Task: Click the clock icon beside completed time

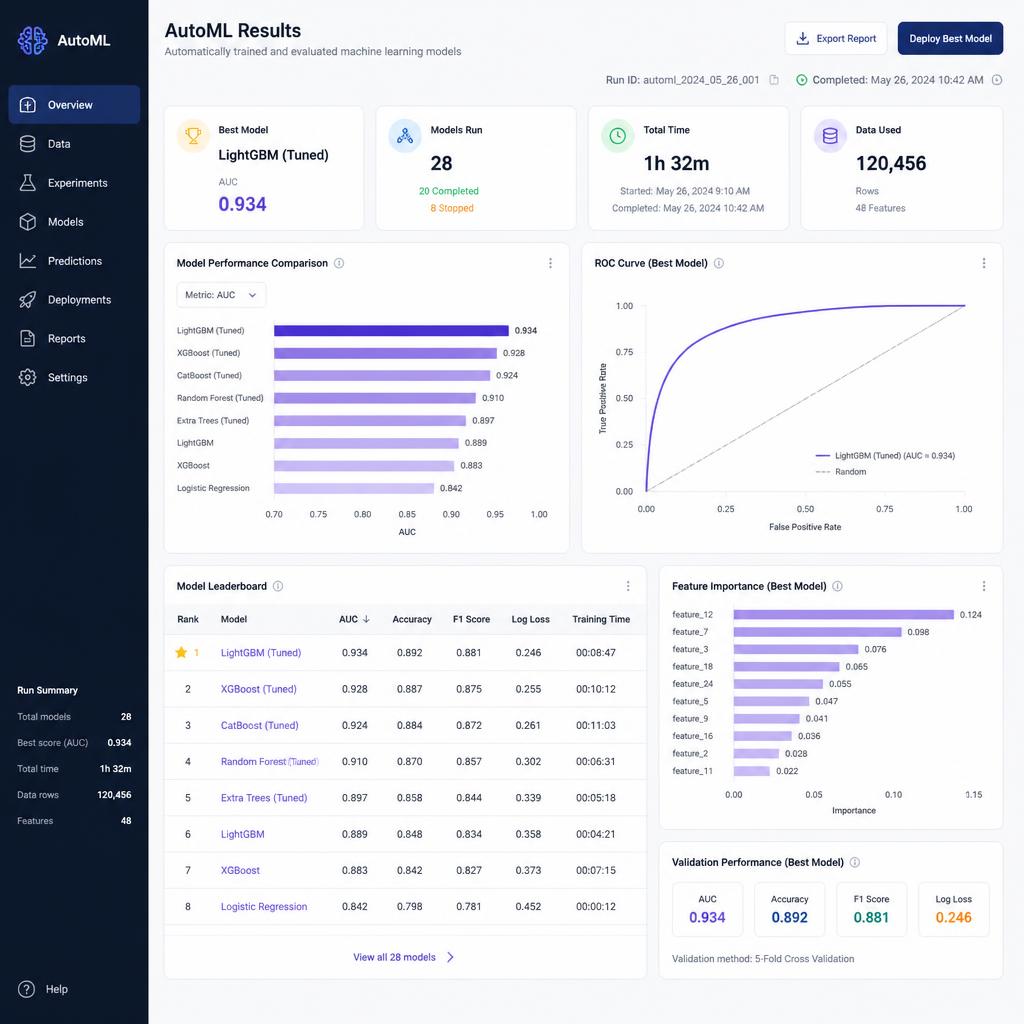Action: [x=997, y=80]
